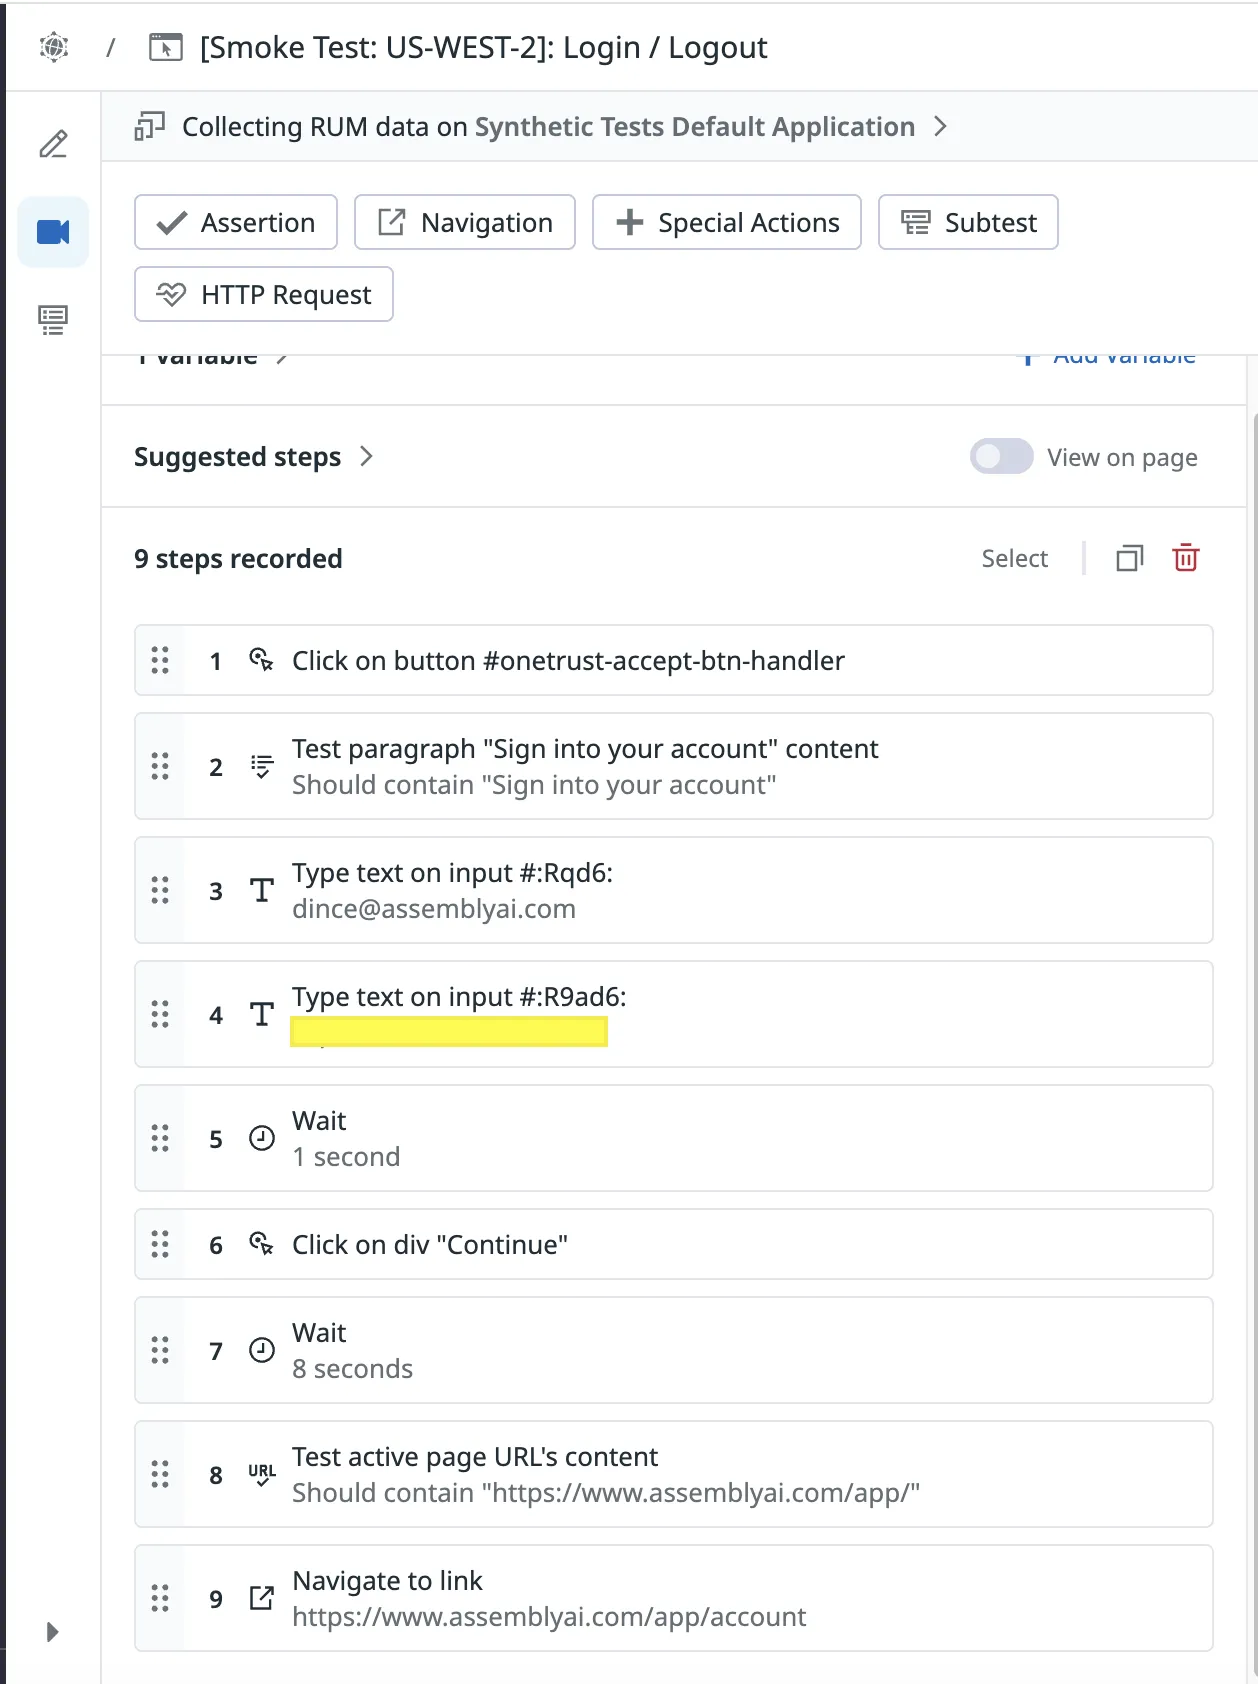This screenshot has height=1684, width=1258.
Task: Add a Navigation step
Action: coord(465,222)
